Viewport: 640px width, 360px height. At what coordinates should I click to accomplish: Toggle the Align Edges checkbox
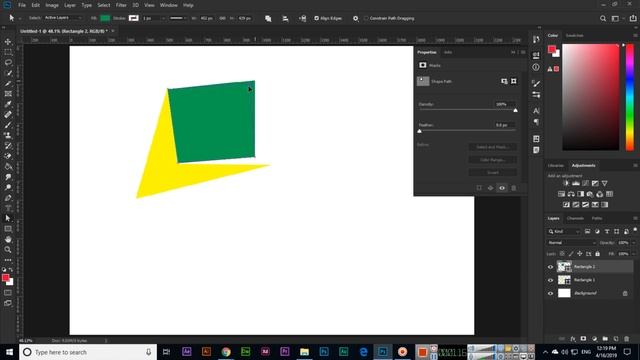tap(316, 18)
